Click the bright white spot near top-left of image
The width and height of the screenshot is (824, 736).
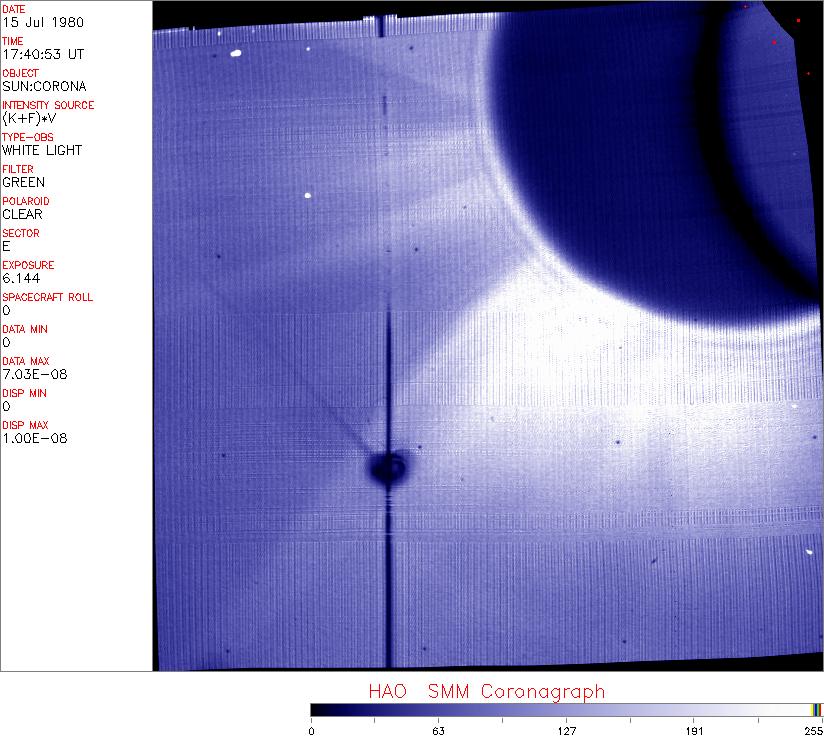click(236, 54)
